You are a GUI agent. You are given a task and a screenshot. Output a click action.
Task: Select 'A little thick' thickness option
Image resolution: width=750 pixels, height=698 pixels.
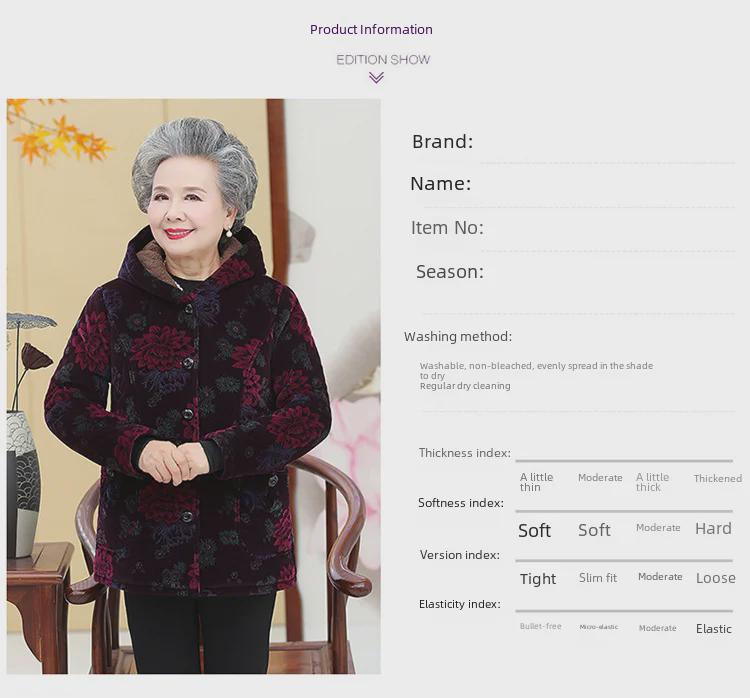click(652, 482)
